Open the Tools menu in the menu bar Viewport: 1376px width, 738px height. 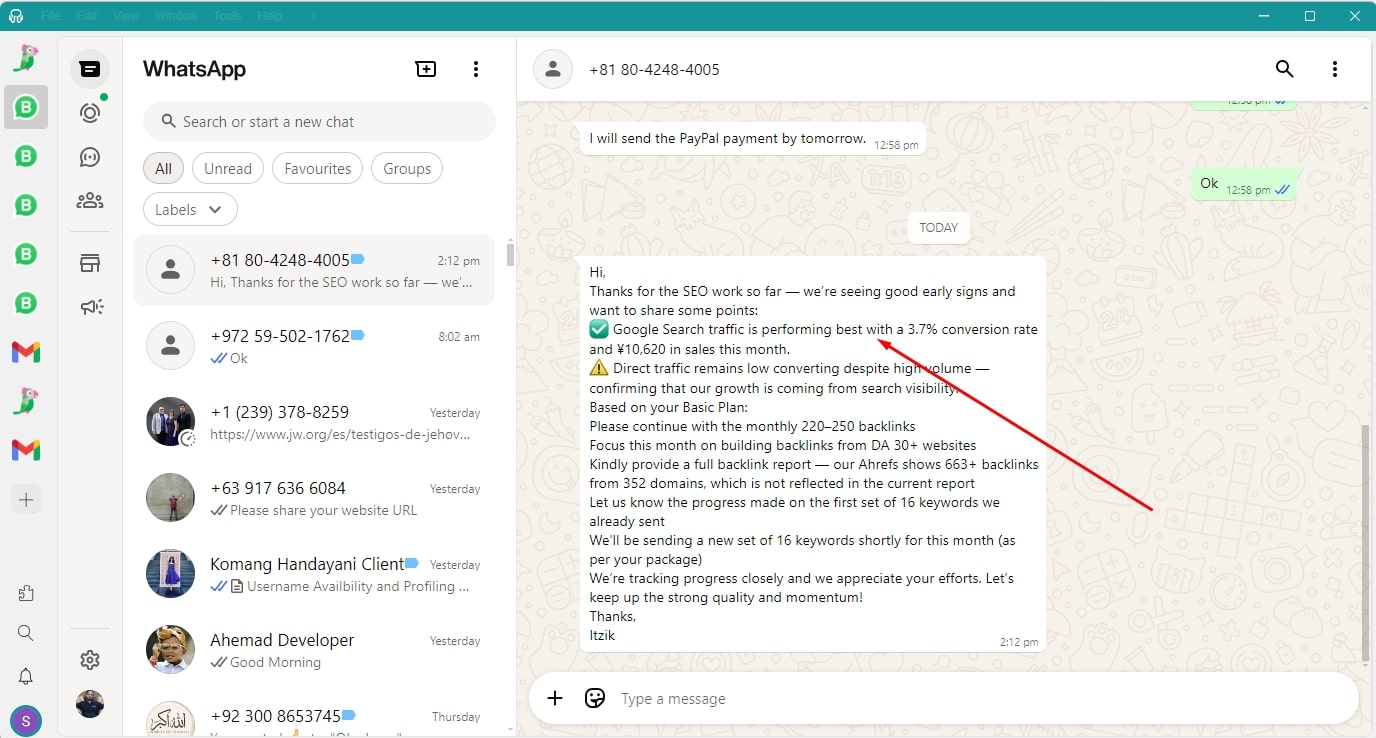(x=227, y=16)
